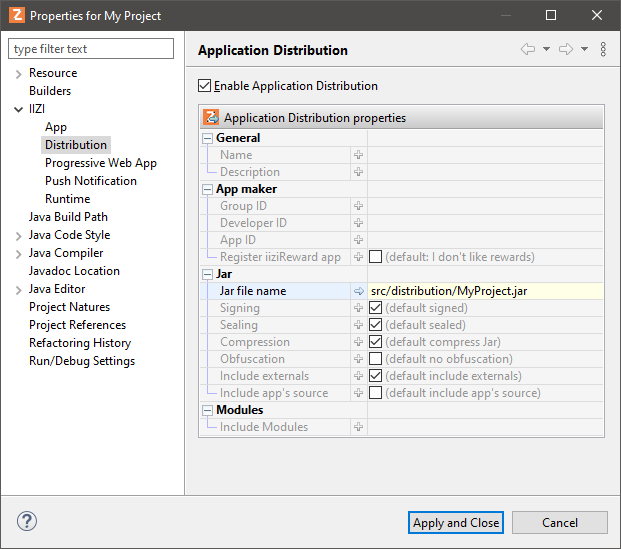This screenshot has width=621, height=549.
Task: Collapse the IIZI tree node
Action: (x=18, y=109)
